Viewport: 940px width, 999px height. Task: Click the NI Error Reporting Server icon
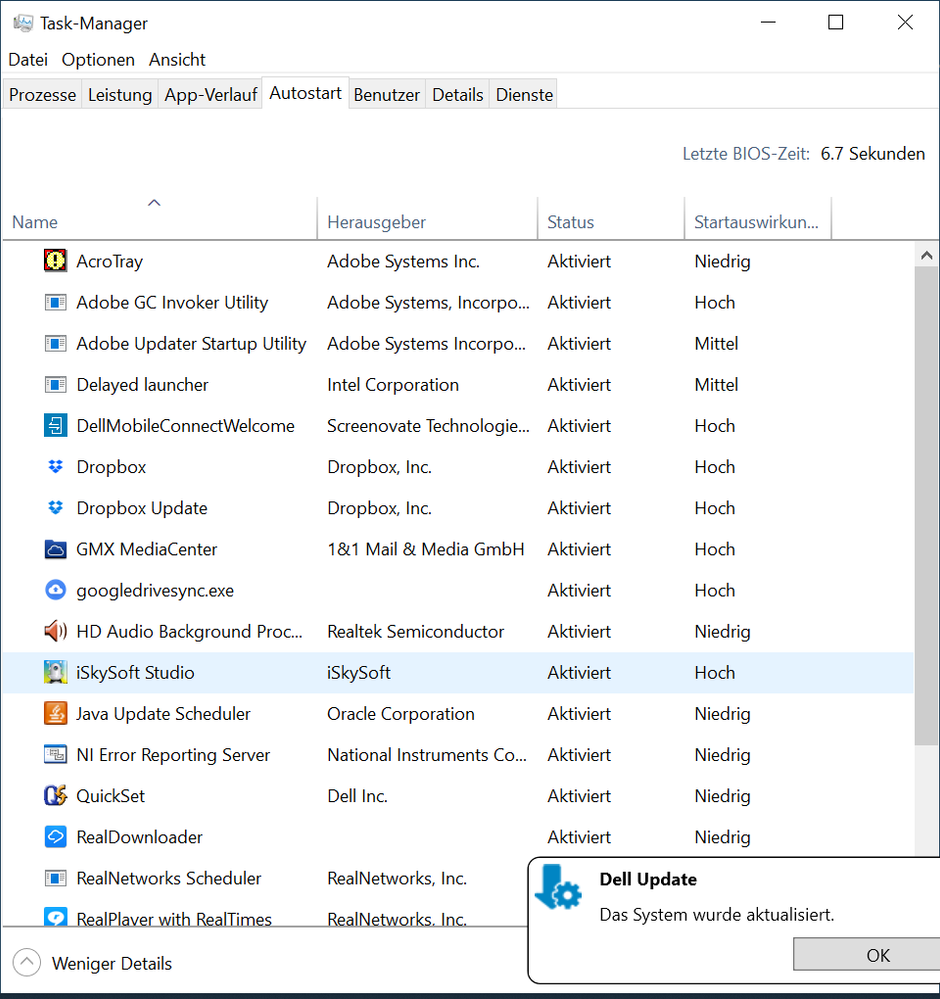pyautogui.click(x=55, y=754)
